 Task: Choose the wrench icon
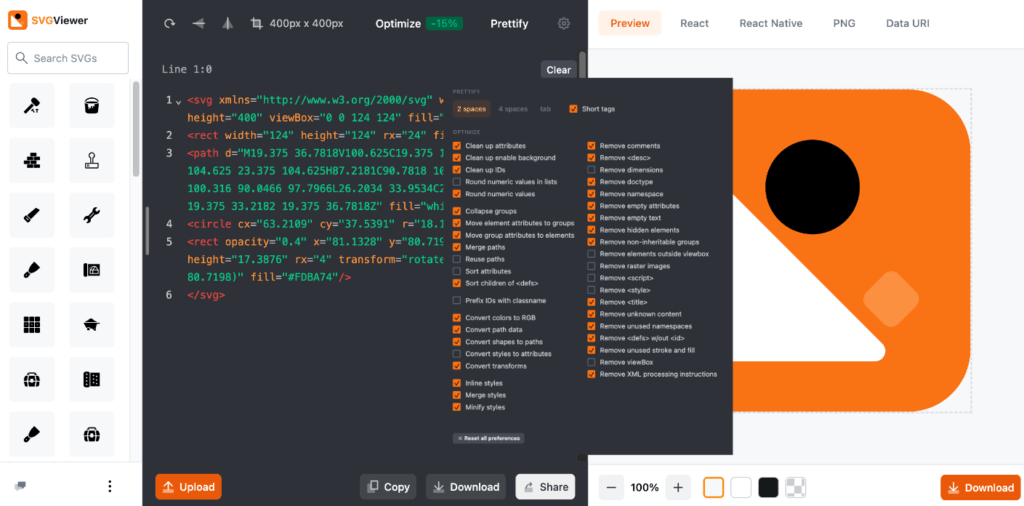tap(91, 215)
